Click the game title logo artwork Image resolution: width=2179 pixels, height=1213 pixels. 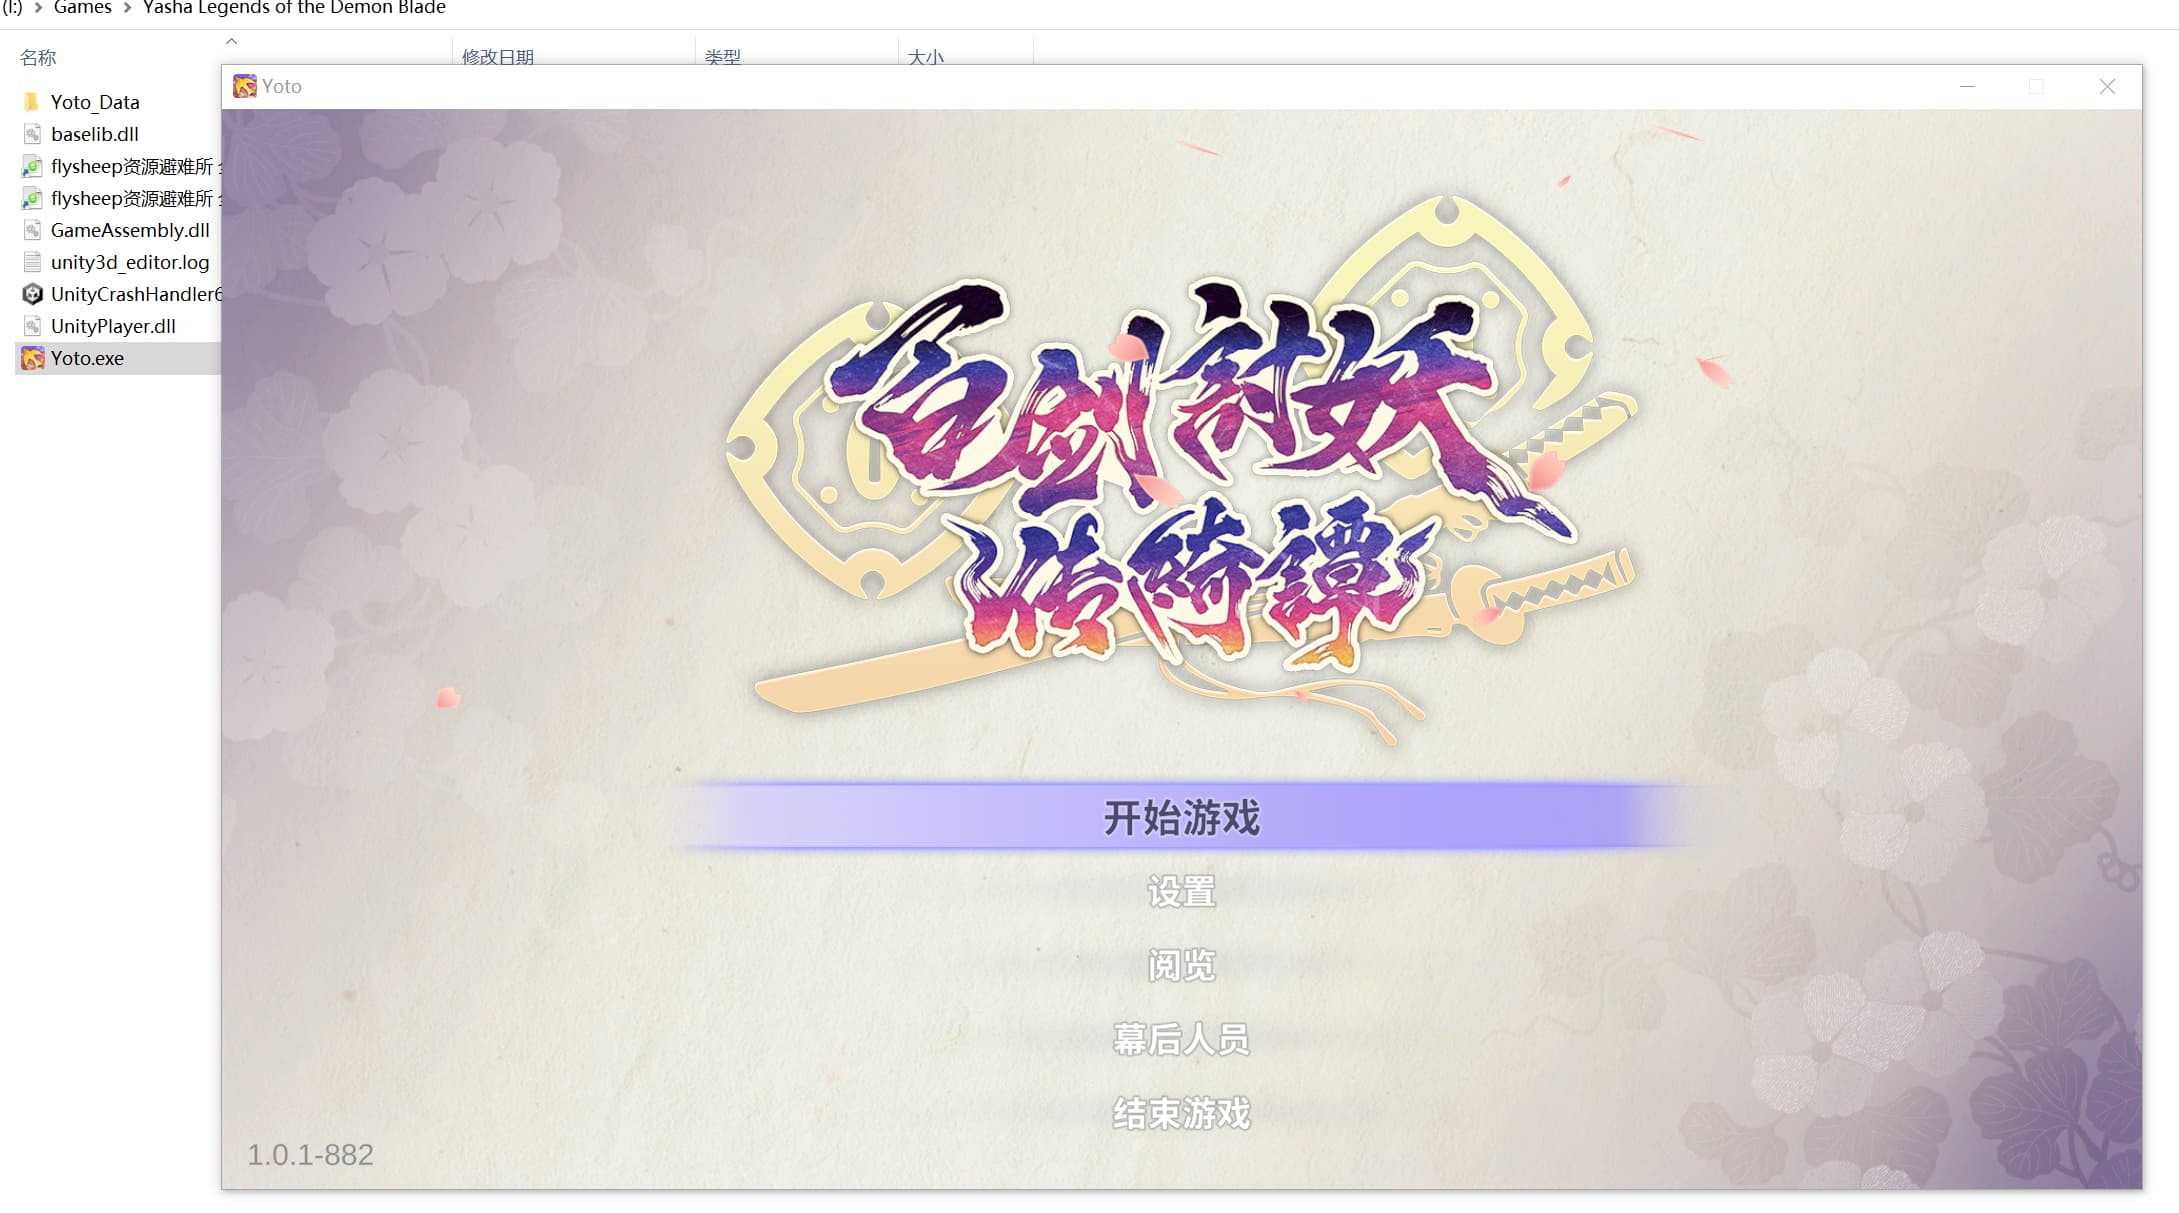click(x=1180, y=470)
